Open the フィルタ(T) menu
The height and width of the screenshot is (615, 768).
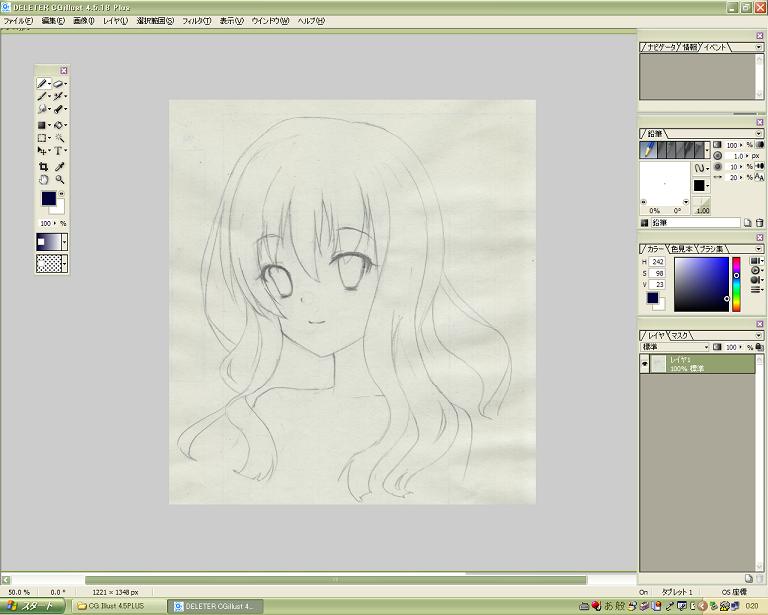(196, 21)
